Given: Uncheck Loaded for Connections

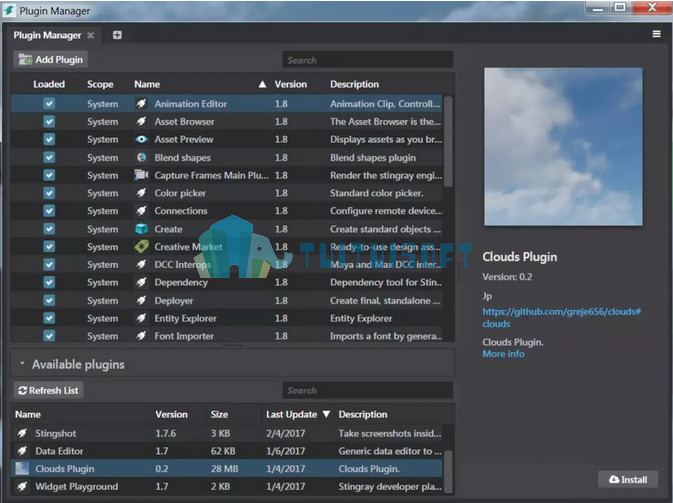Looking at the screenshot, I should [49, 211].
